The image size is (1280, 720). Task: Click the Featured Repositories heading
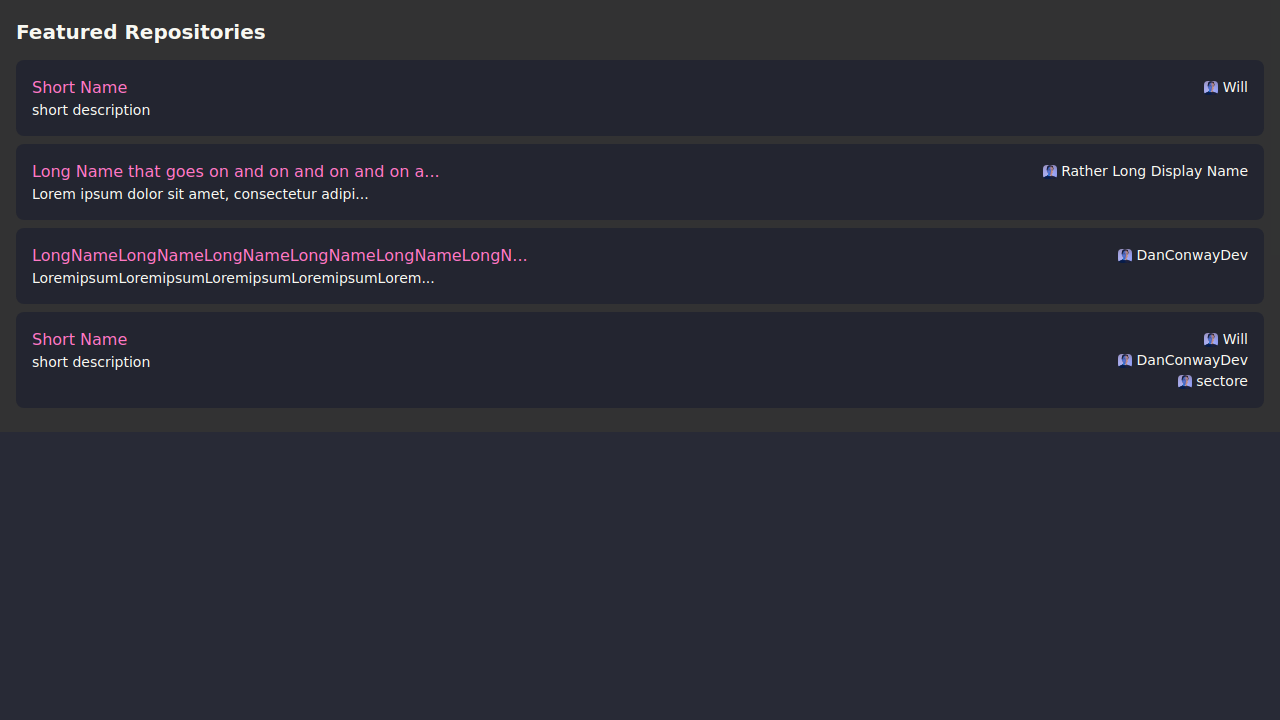click(x=141, y=32)
